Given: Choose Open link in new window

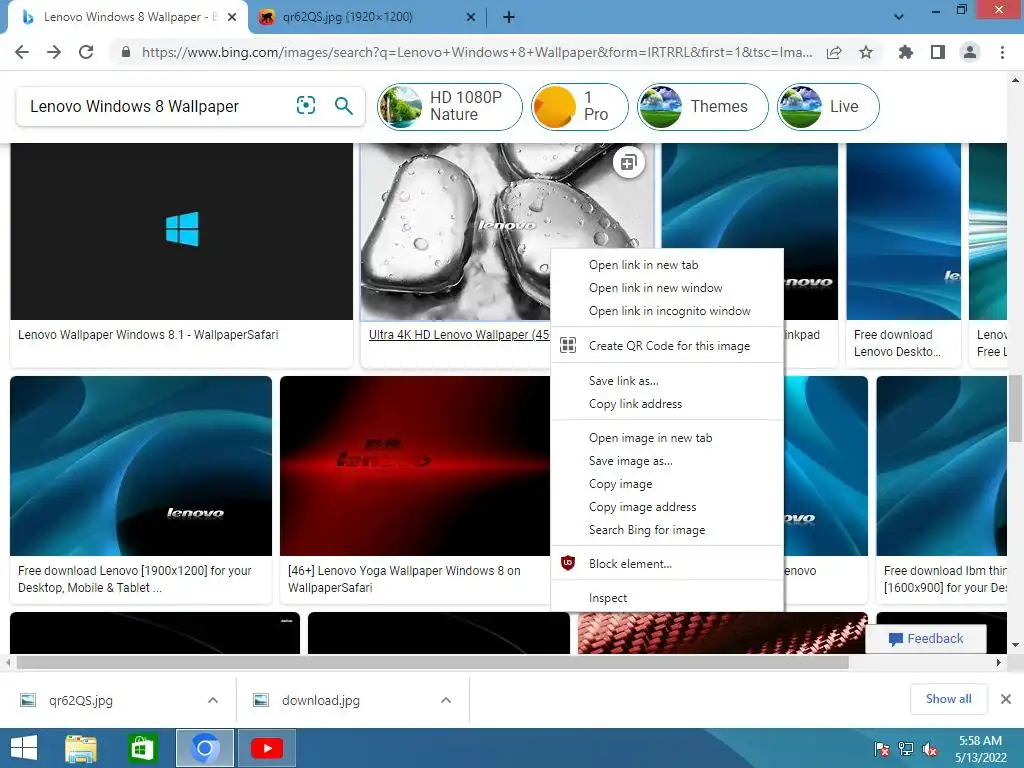Looking at the screenshot, I should pyautogui.click(x=667, y=288).
